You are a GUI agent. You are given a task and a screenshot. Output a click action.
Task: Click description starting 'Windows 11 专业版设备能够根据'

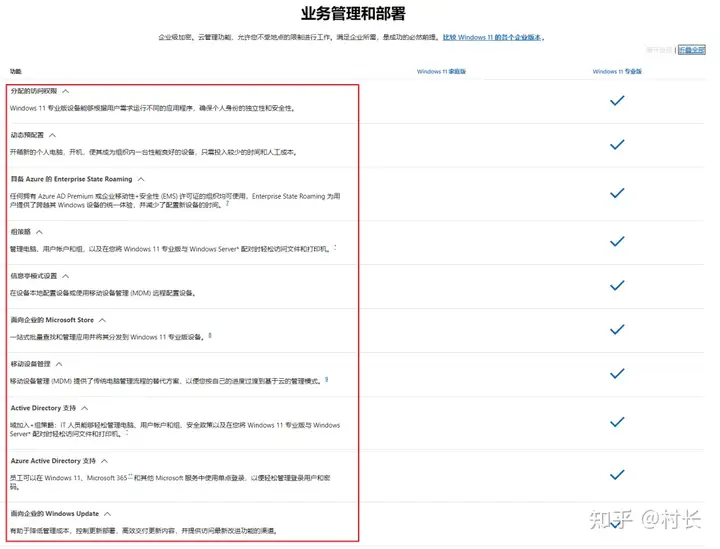[x=153, y=108]
